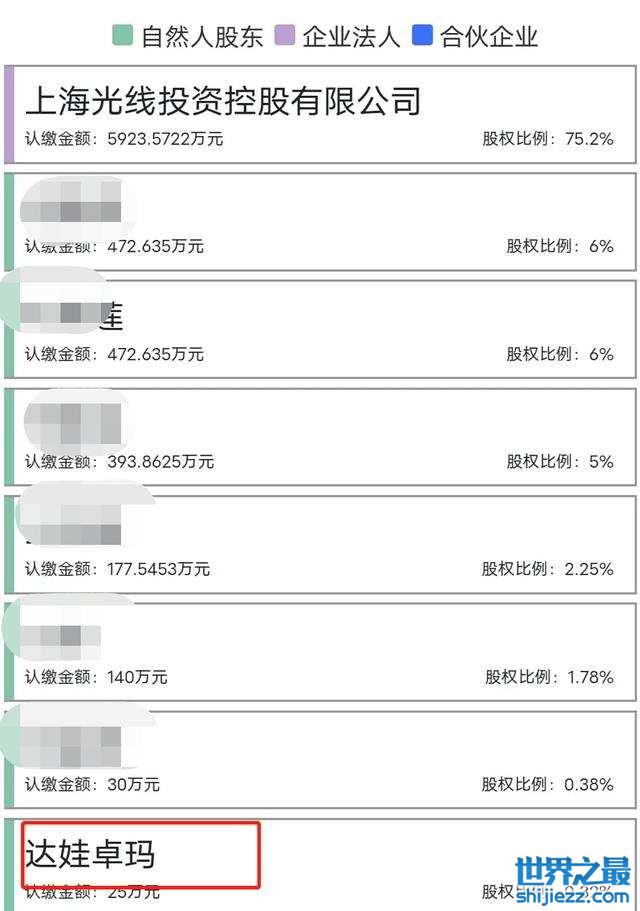Select the 自然人股东 legend label

tap(202, 38)
